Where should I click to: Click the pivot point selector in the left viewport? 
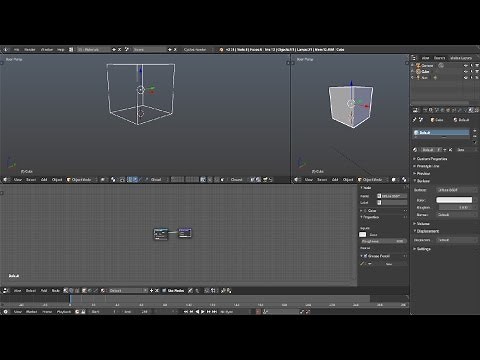click(x=114, y=180)
